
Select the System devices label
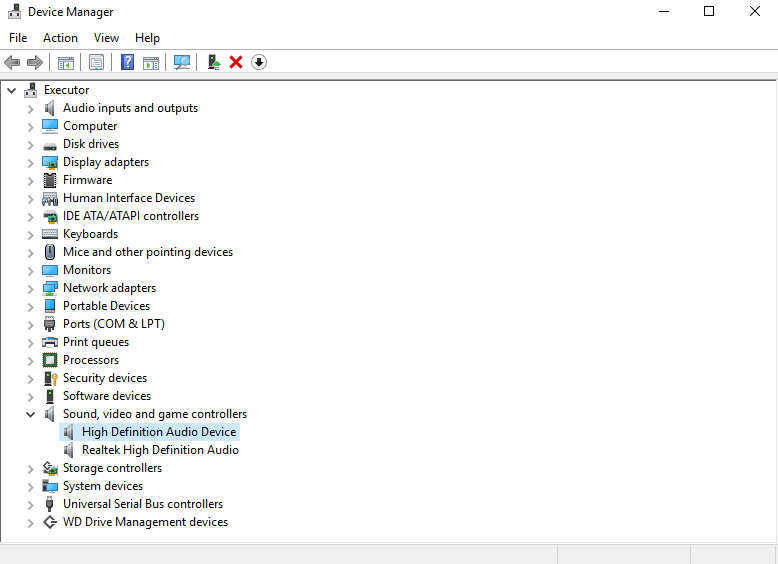point(103,486)
